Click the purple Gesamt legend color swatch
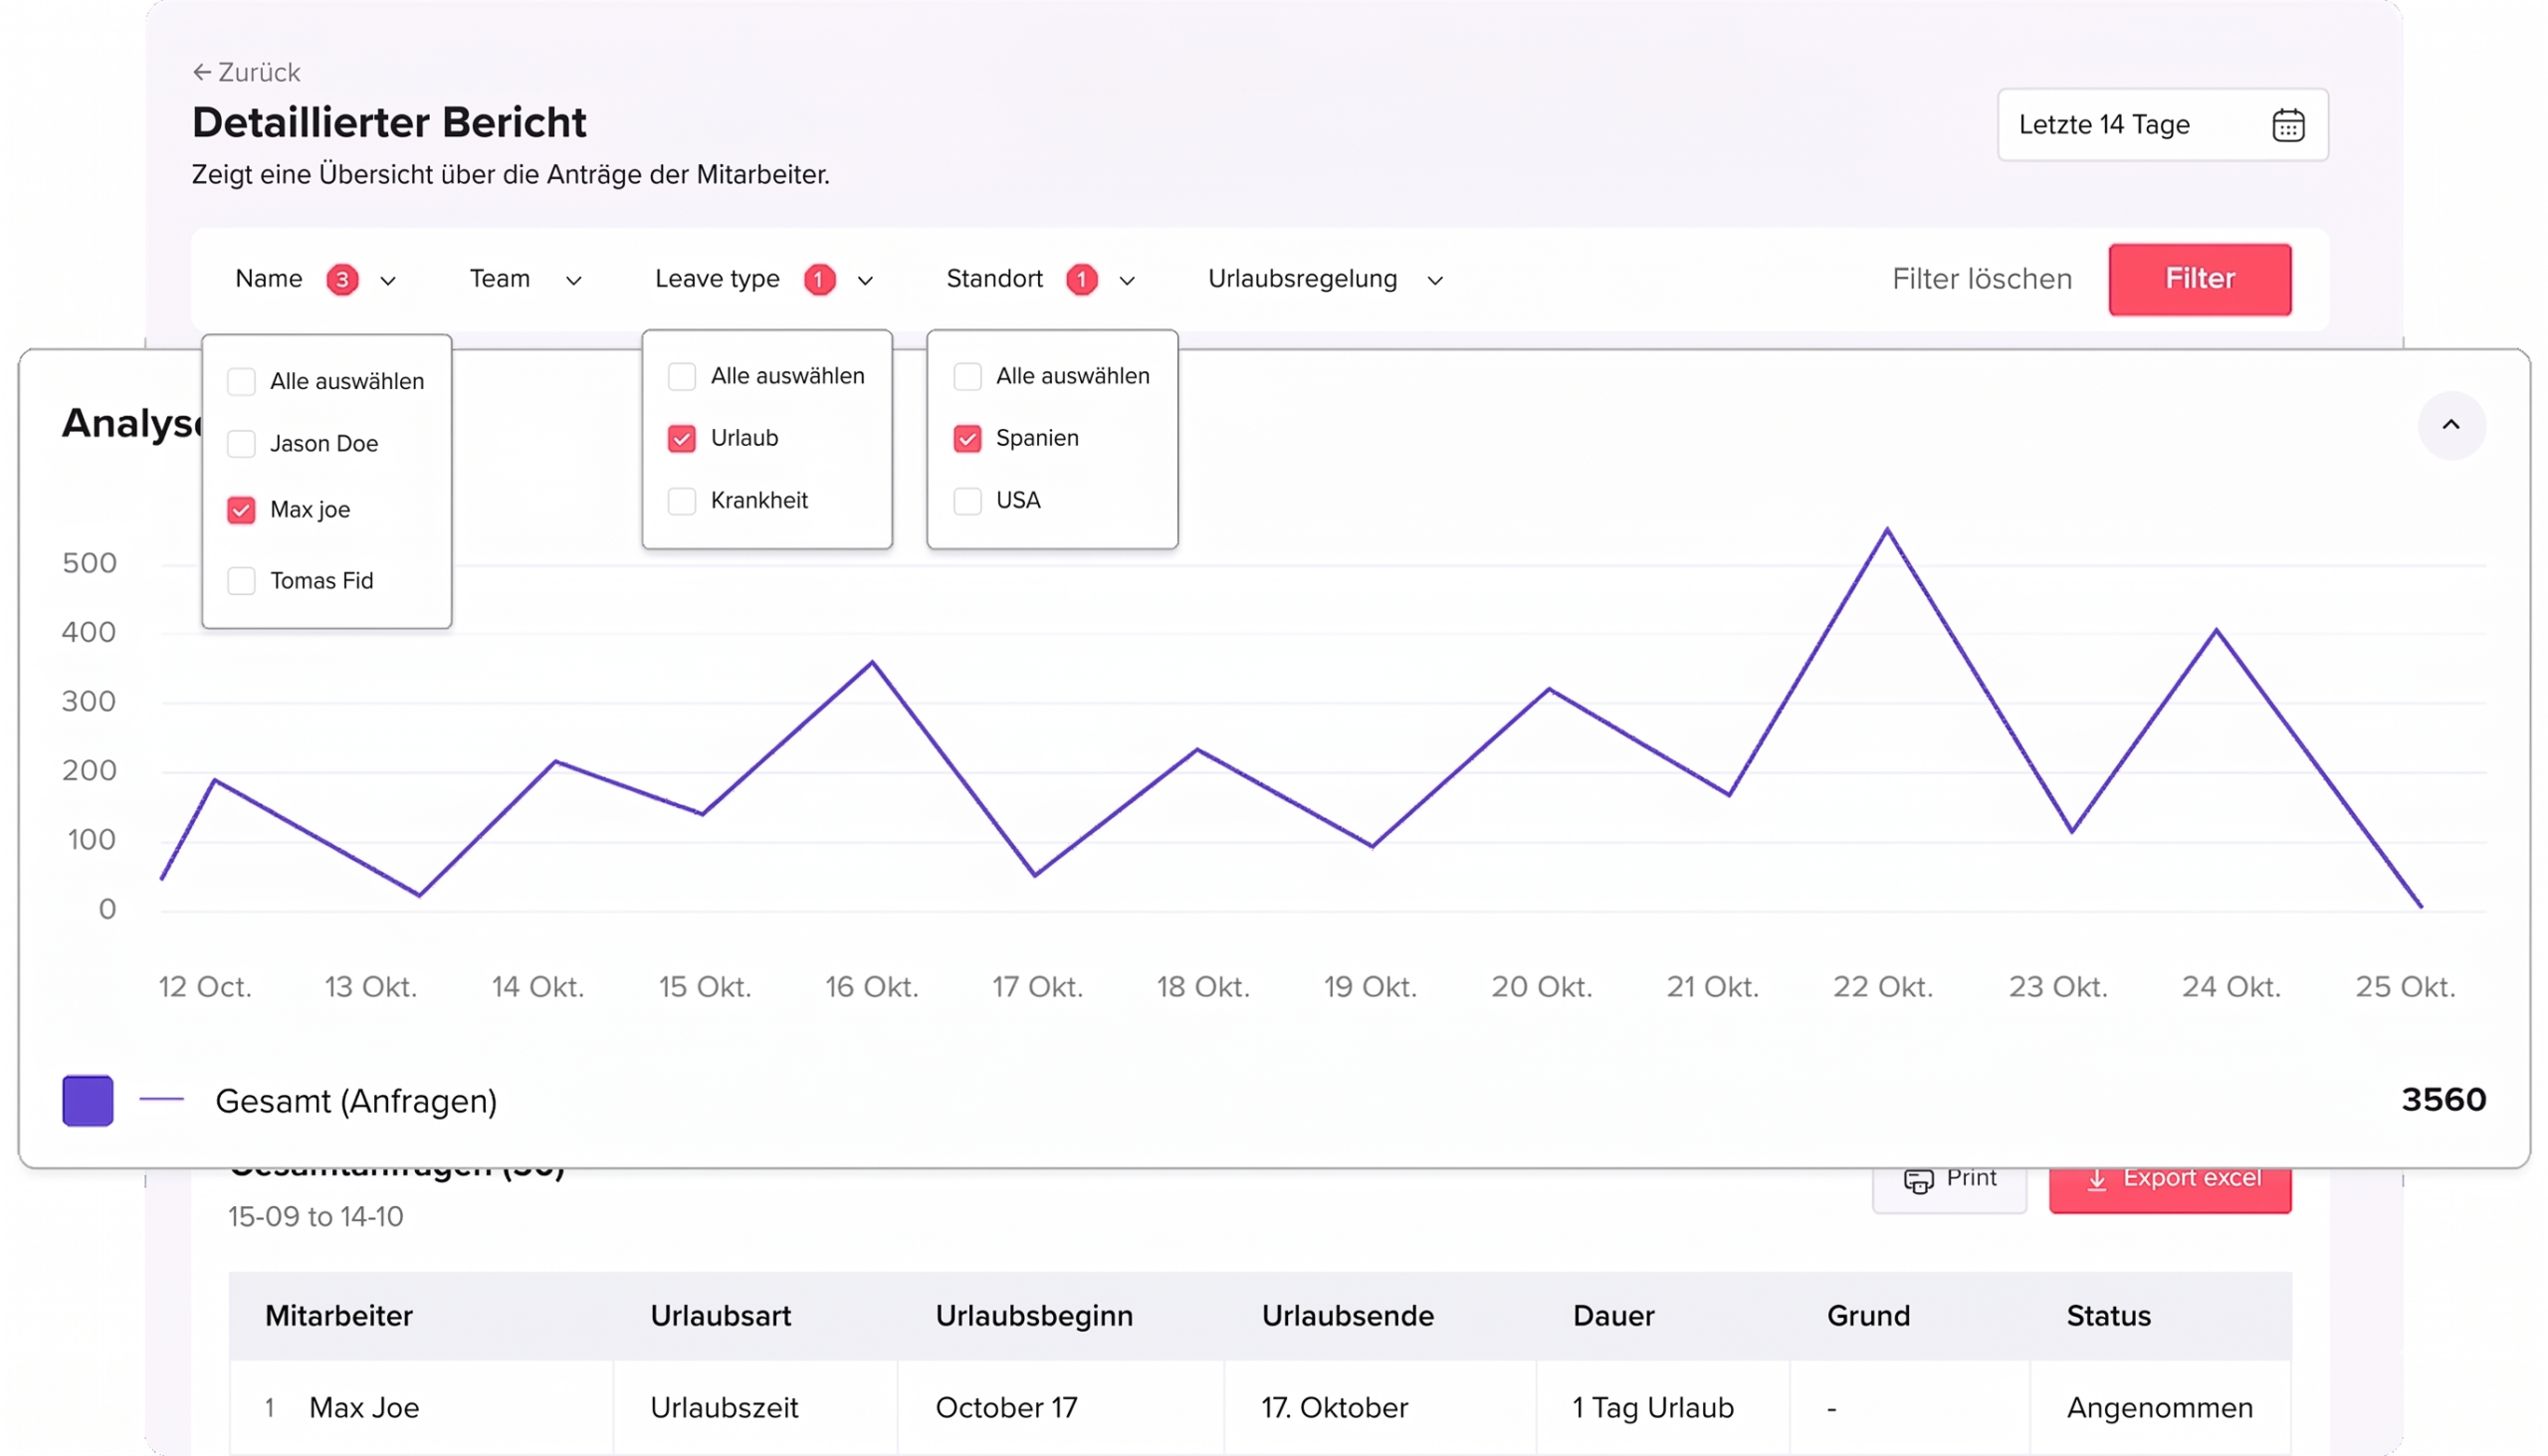Image resolution: width=2548 pixels, height=1456 pixels. [88, 1100]
